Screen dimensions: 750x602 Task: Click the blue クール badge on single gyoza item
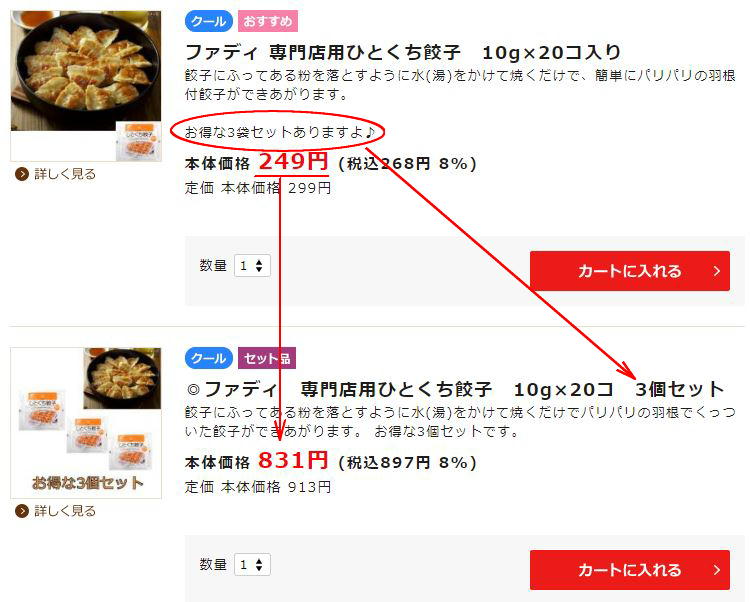[x=209, y=22]
